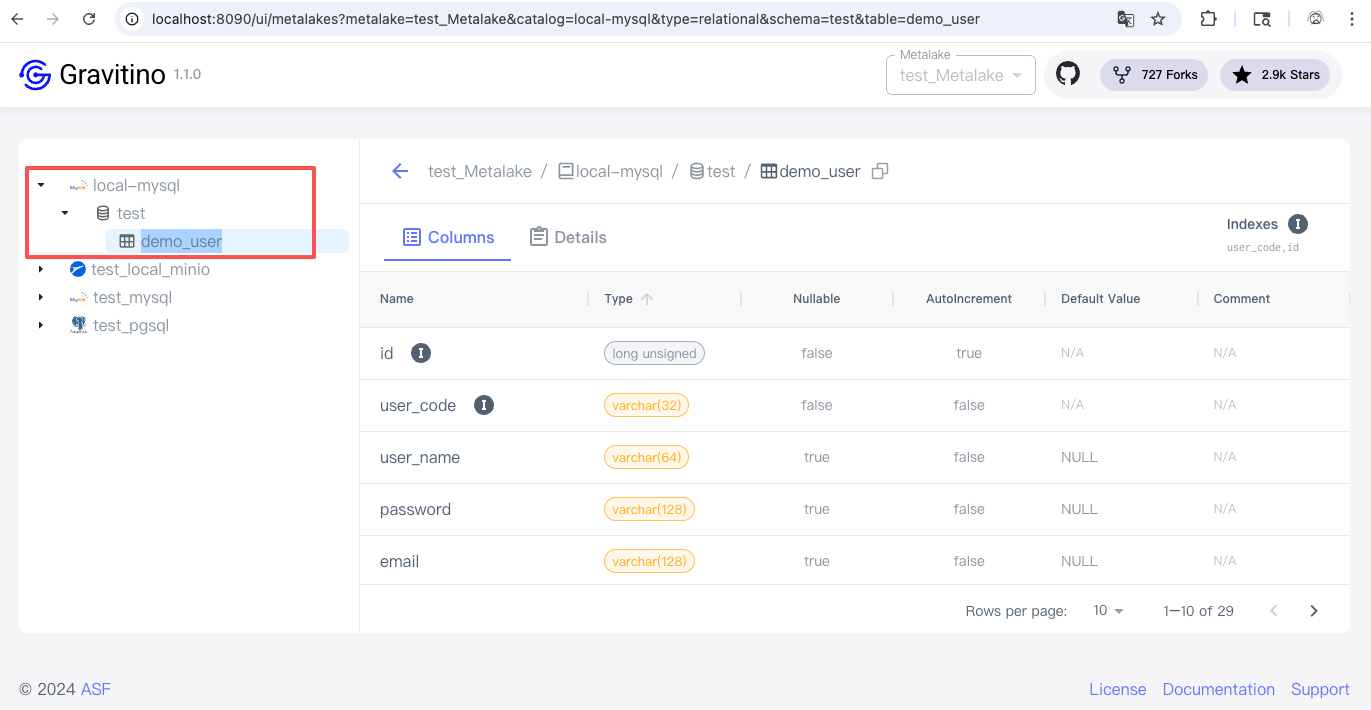Image resolution: width=1371 pixels, height=710 pixels.
Task: Click the back arrow in breadcrumb
Action: (x=400, y=171)
